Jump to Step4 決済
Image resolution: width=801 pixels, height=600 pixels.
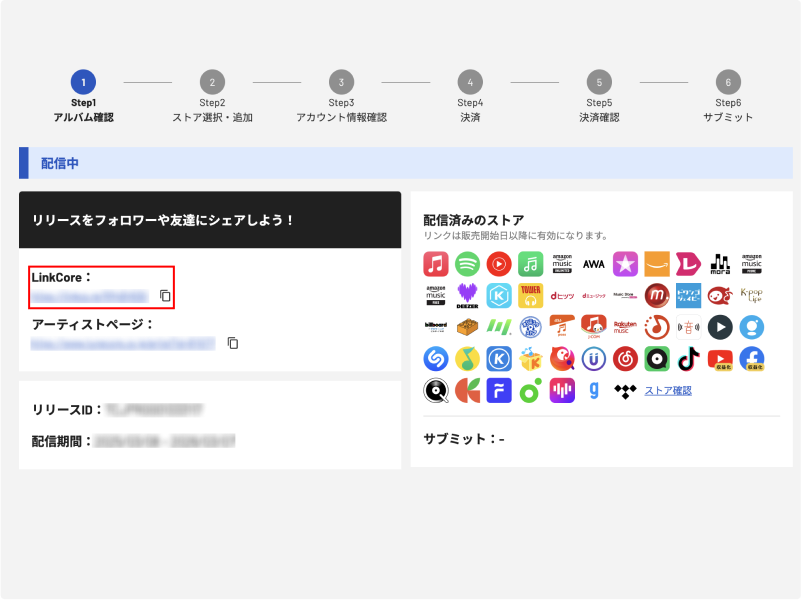pyautogui.click(x=470, y=82)
